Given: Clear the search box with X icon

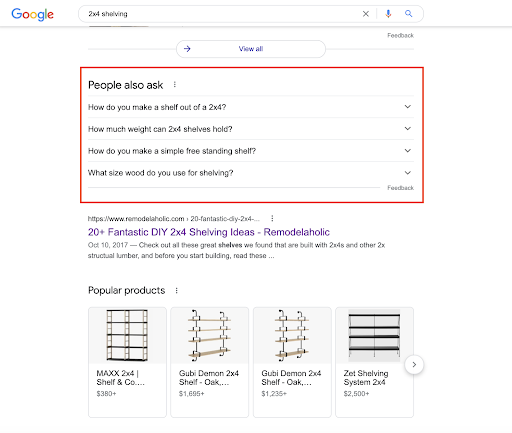Looking at the screenshot, I should point(366,14).
